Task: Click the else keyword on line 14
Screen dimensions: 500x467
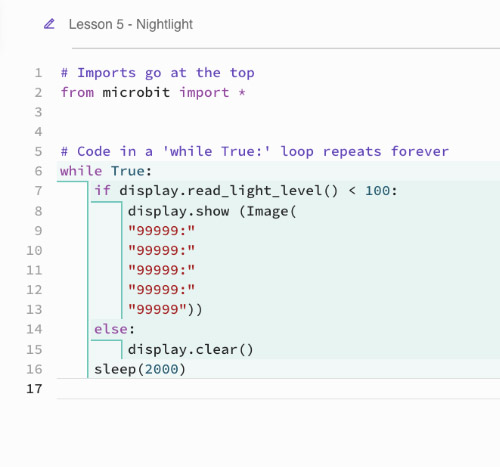Action: (111, 329)
